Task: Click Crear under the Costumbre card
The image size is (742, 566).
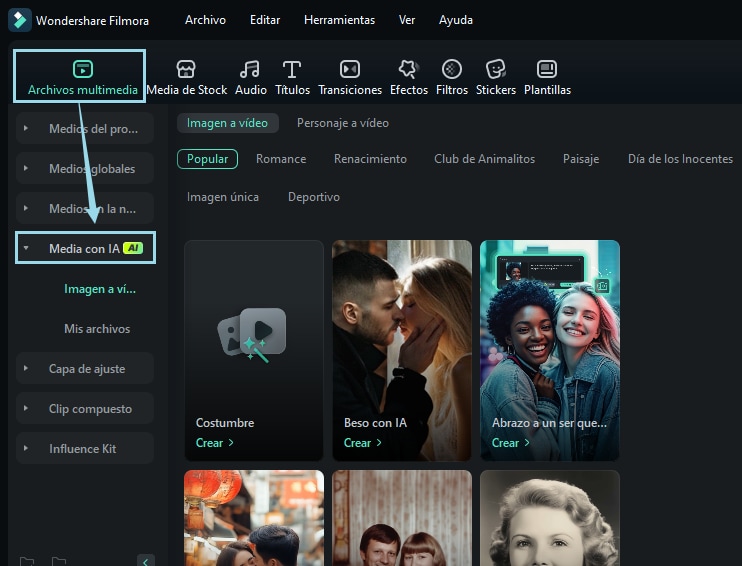Action: [x=214, y=443]
